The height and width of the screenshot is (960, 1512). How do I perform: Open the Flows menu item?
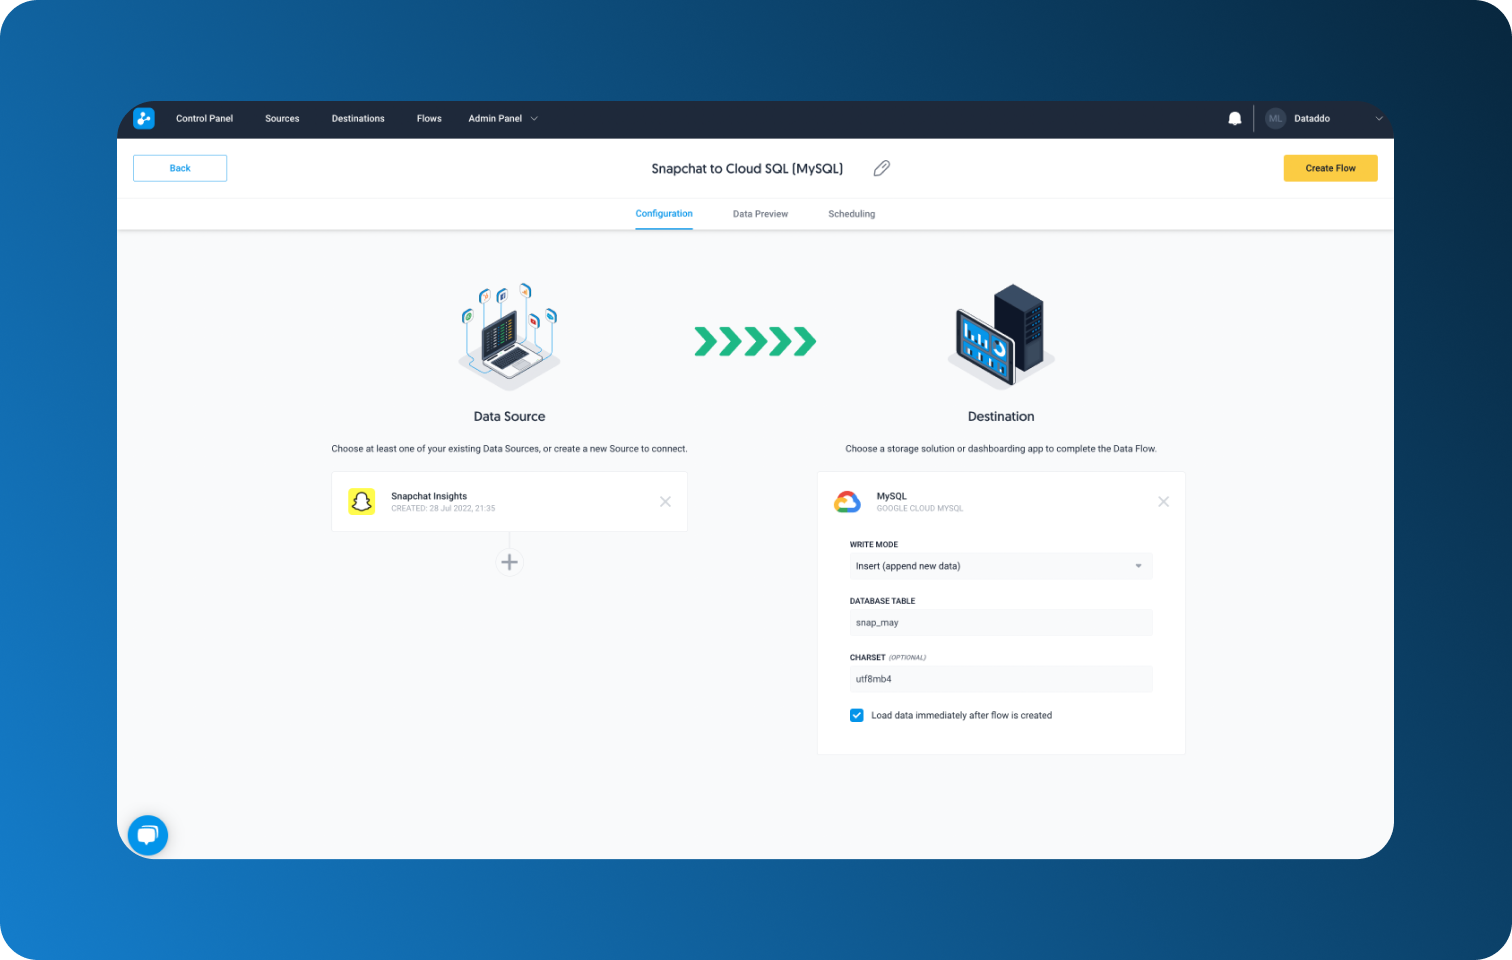[x=429, y=118]
